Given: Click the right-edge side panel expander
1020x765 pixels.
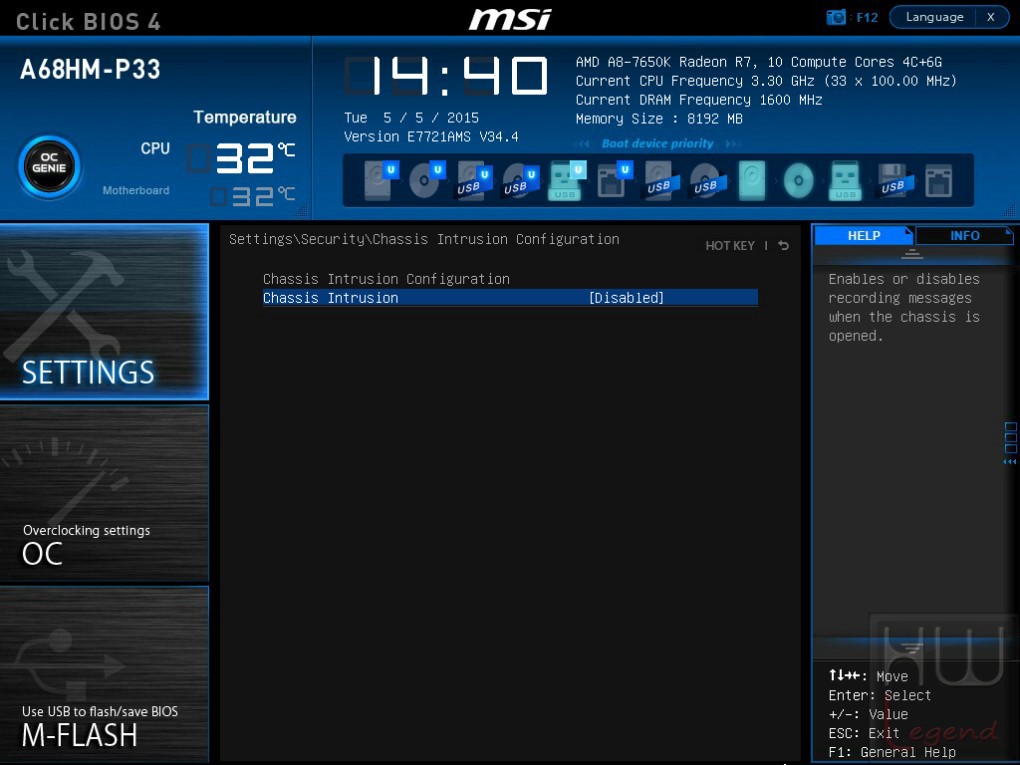Looking at the screenshot, I should pyautogui.click(x=1010, y=443).
